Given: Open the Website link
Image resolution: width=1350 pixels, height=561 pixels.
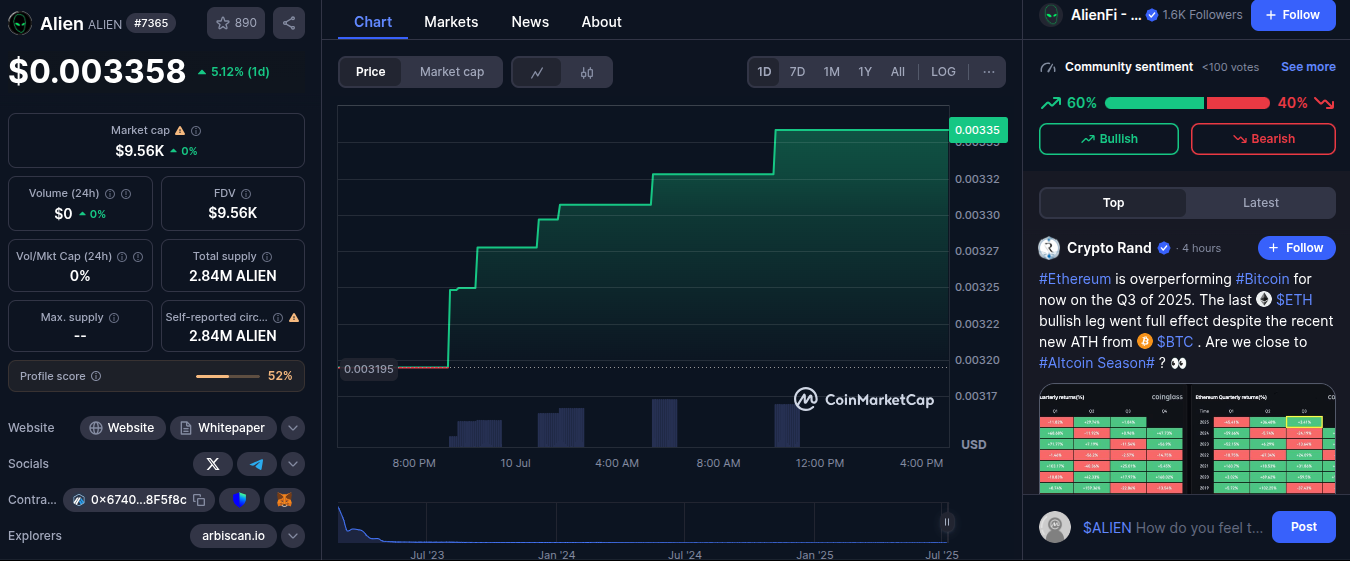Looking at the screenshot, I should [123, 428].
